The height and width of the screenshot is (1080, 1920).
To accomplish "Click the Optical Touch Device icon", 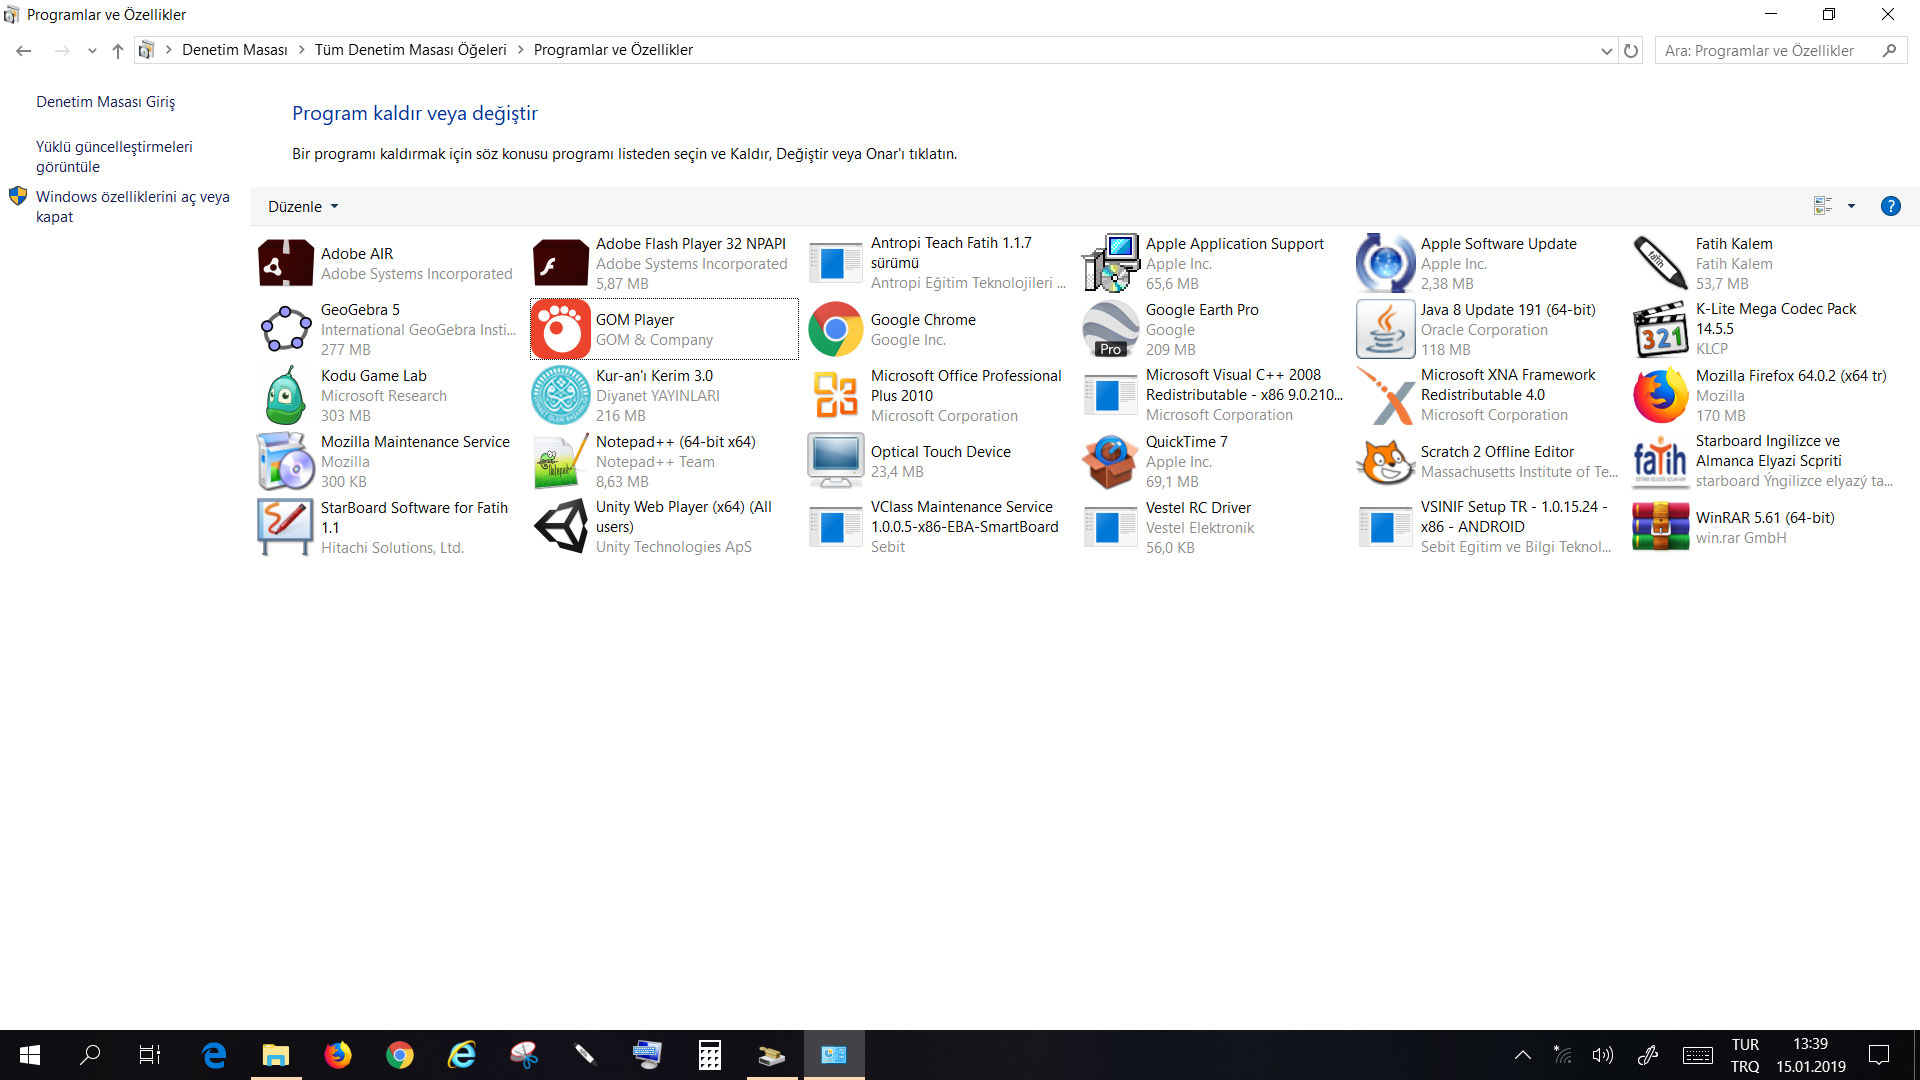I will coord(835,462).
